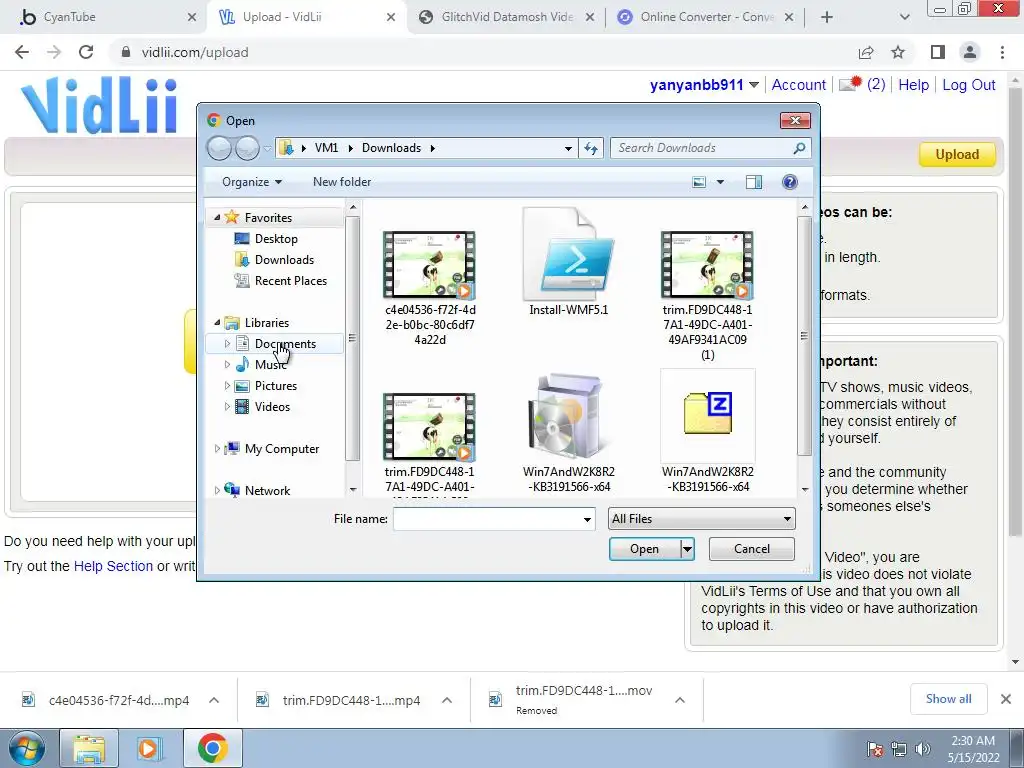Open a new browser tab

coord(827,18)
